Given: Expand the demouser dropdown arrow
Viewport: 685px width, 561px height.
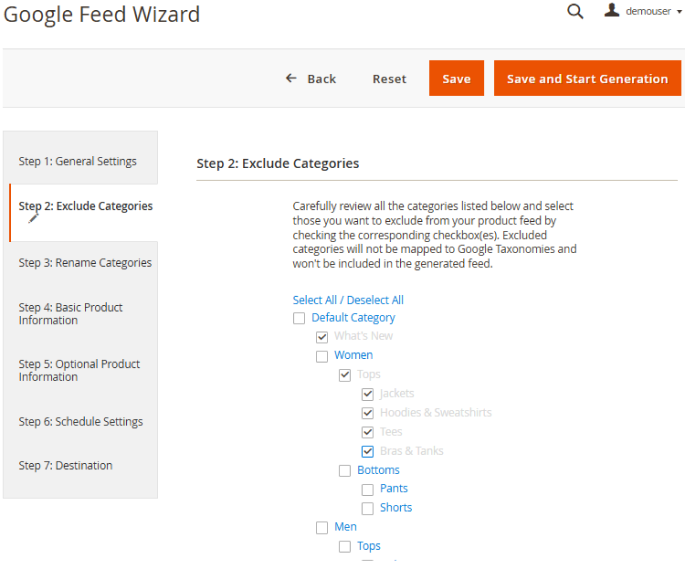Looking at the screenshot, I should coord(679,12).
